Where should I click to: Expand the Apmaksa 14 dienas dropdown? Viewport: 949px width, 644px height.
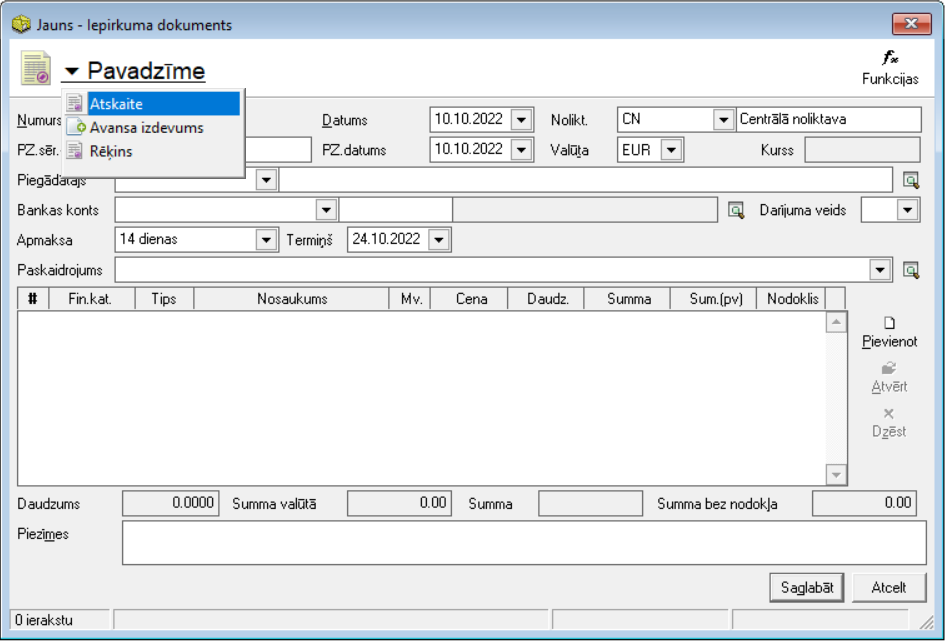coord(266,240)
